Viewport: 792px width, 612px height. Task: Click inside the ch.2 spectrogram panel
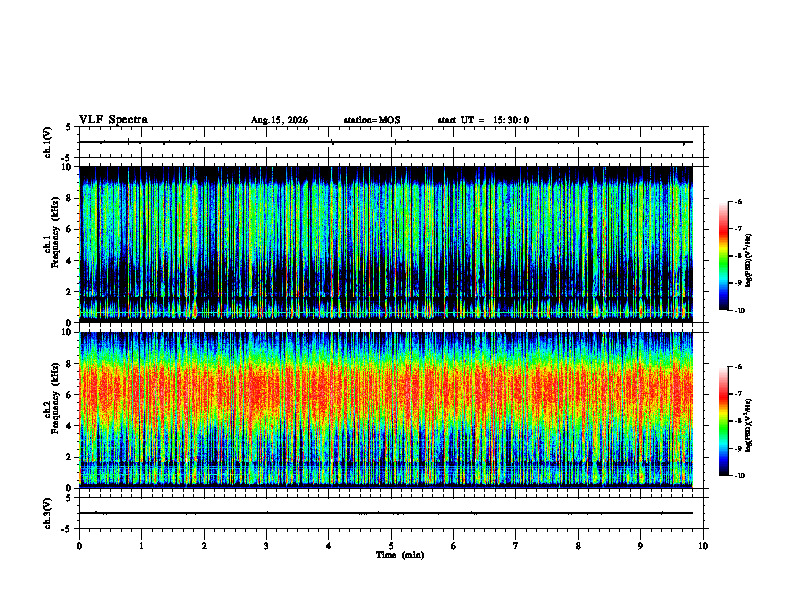(x=386, y=410)
